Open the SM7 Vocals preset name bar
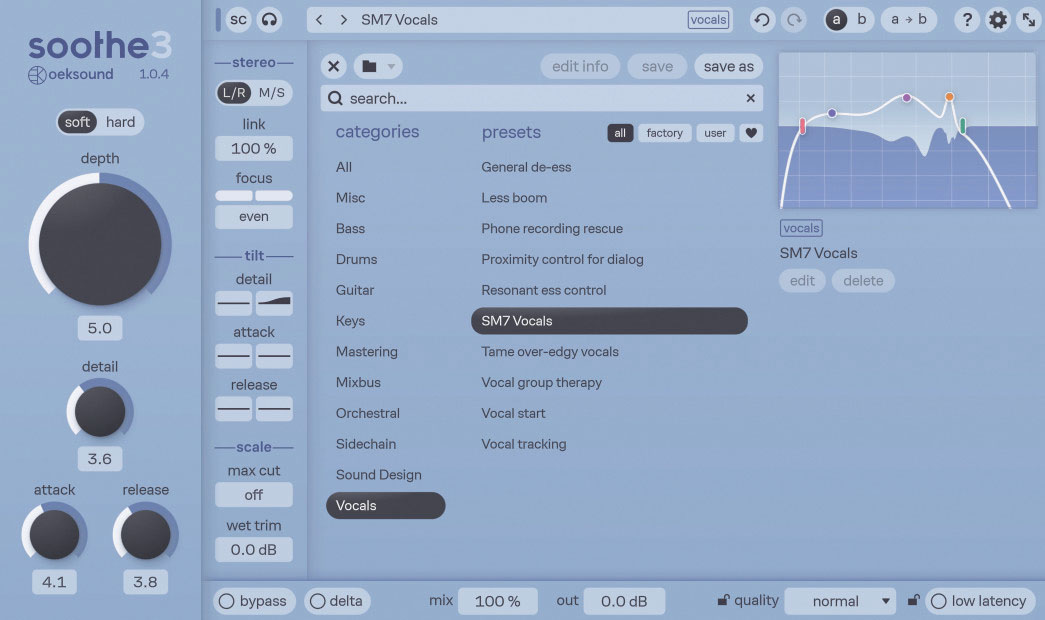1045x620 pixels. (520, 20)
